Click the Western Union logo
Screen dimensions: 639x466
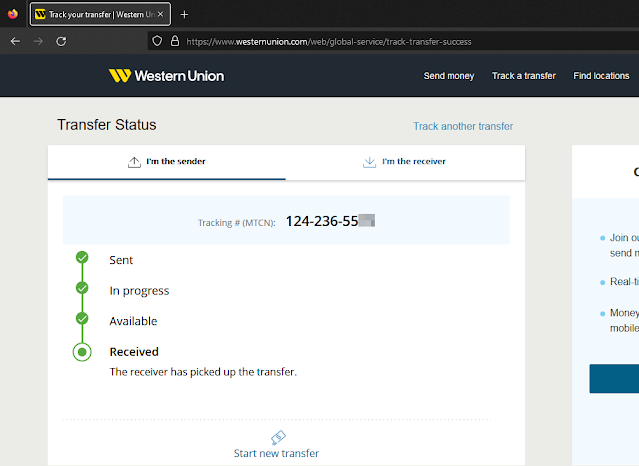166,76
